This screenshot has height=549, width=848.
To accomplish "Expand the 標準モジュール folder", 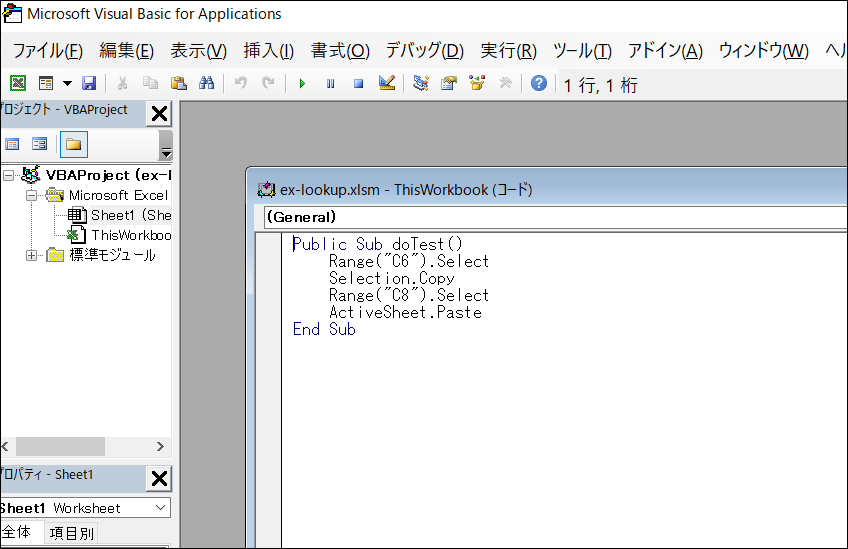I will [x=31, y=255].
